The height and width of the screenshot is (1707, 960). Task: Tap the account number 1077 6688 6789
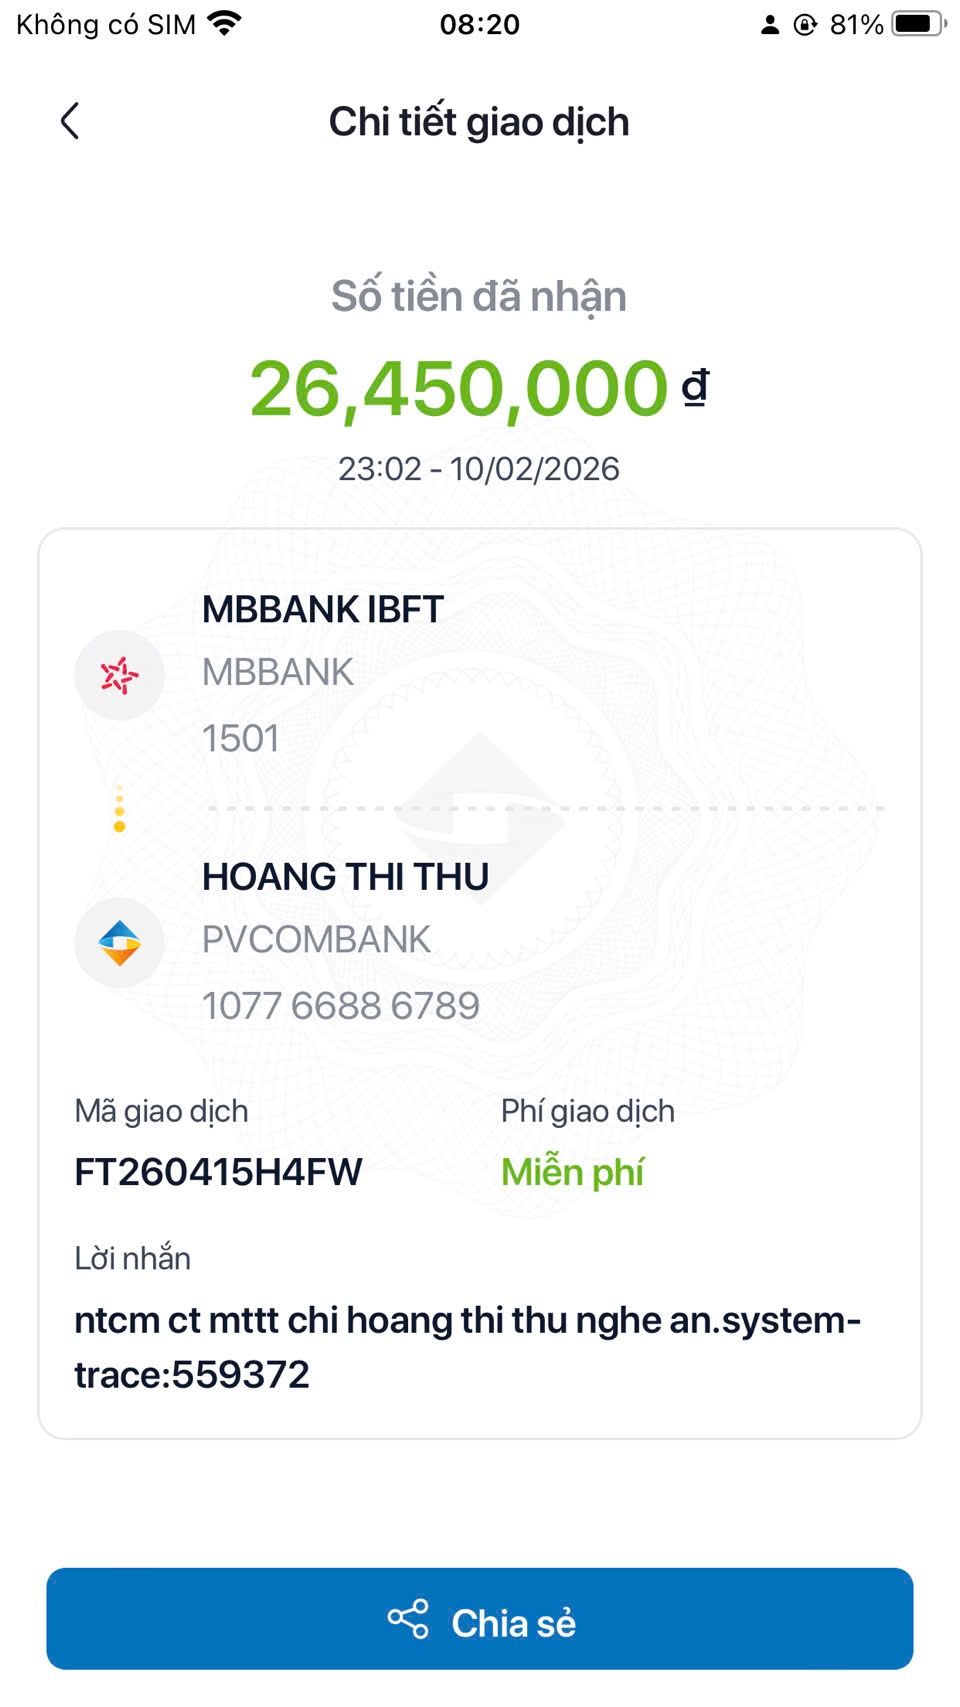(x=341, y=1005)
